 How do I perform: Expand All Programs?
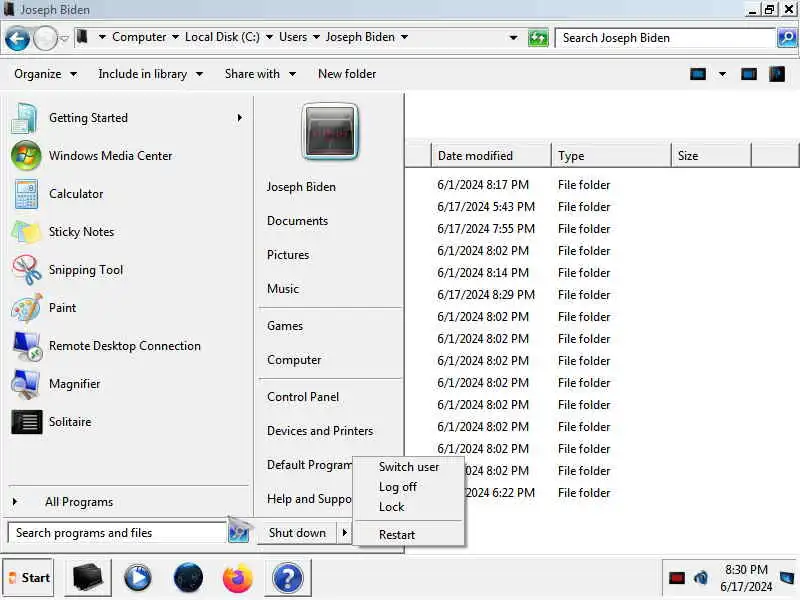tap(79, 502)
